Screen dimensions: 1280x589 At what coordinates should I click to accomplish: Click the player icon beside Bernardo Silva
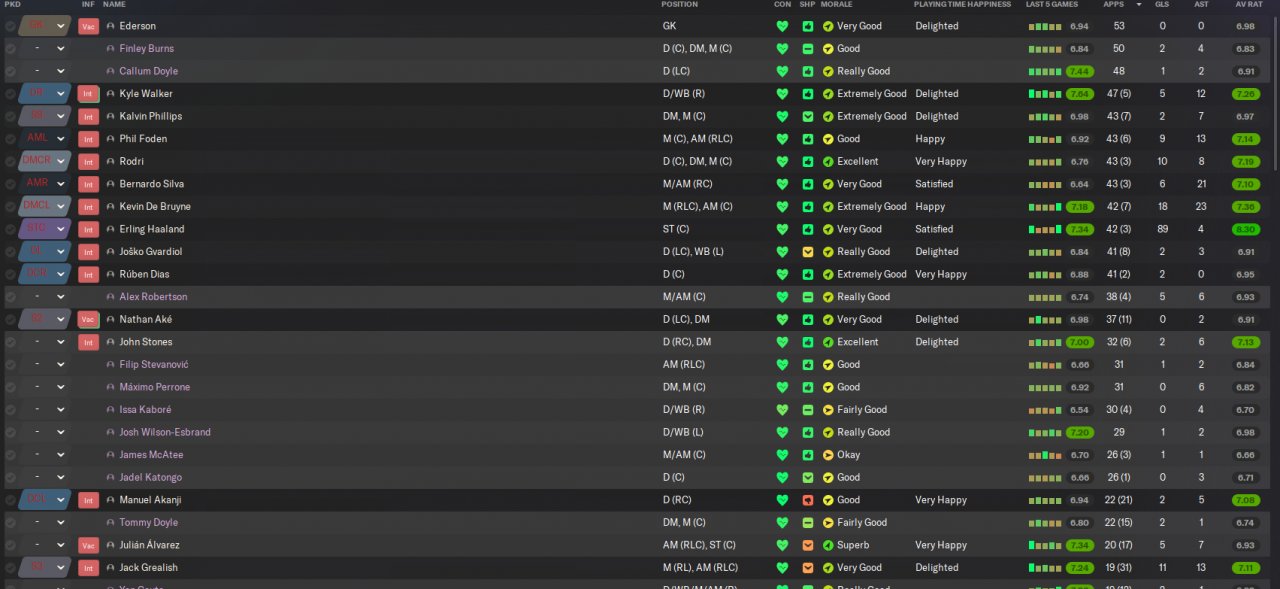tap(110, 184)
